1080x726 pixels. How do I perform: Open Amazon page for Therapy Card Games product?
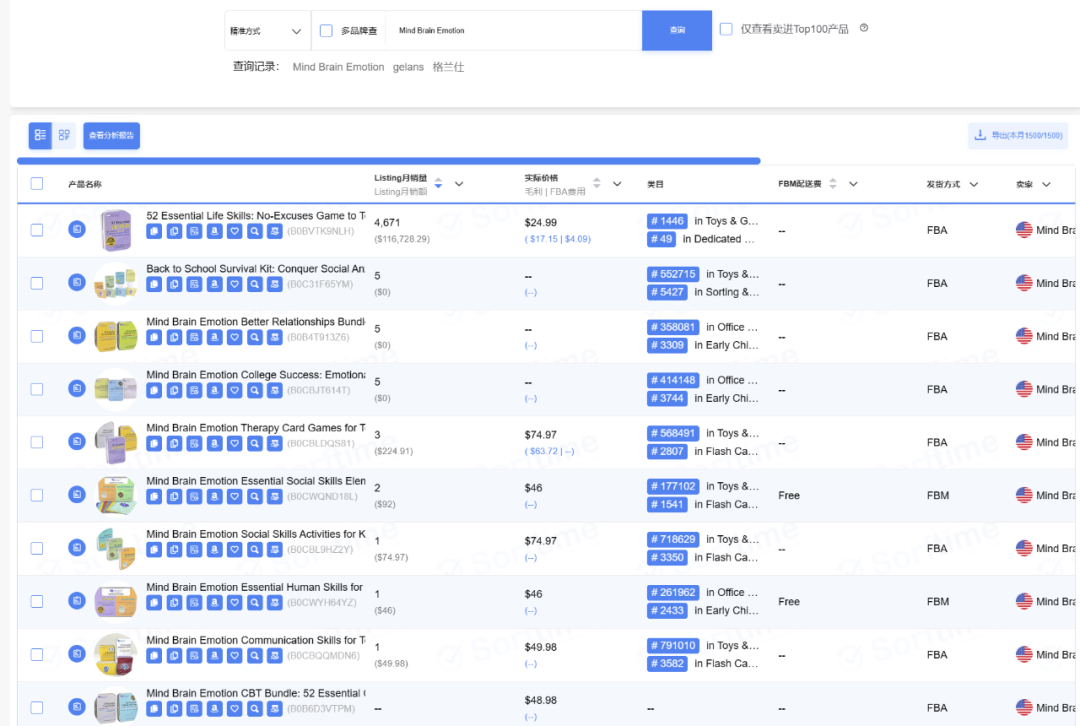point(214,444)
